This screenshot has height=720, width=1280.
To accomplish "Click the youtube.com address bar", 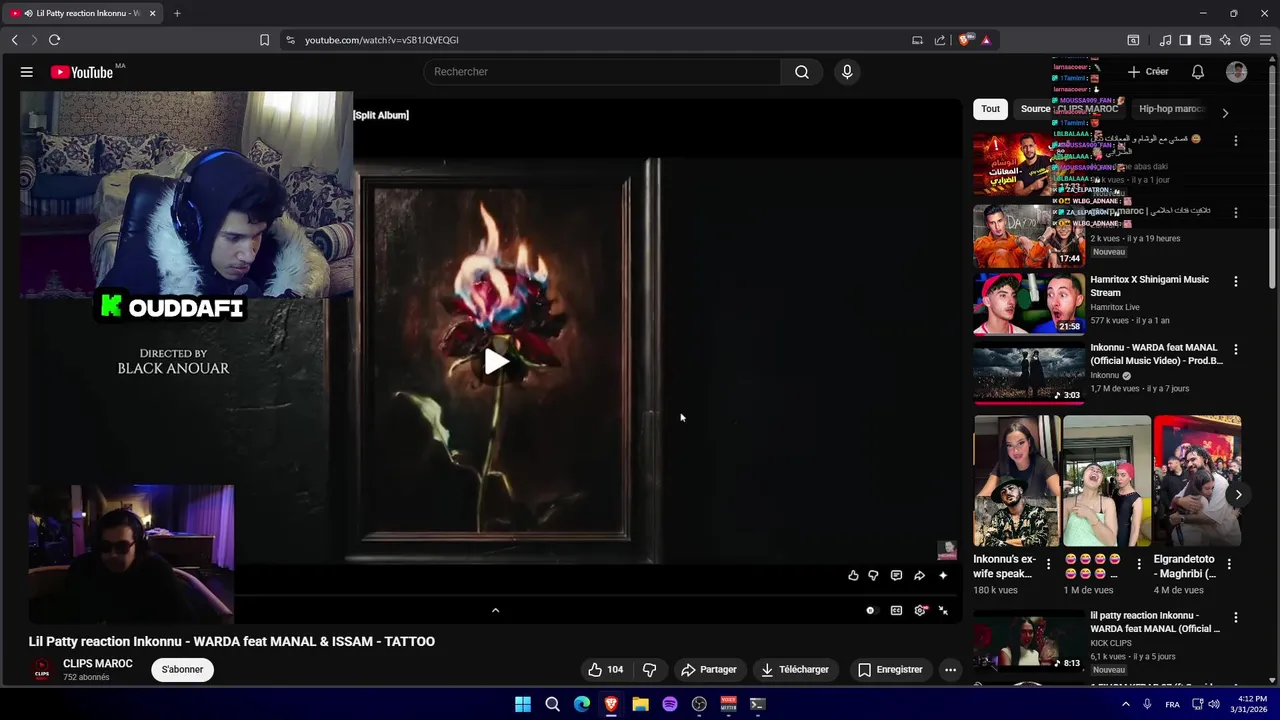I will [600, 40].
